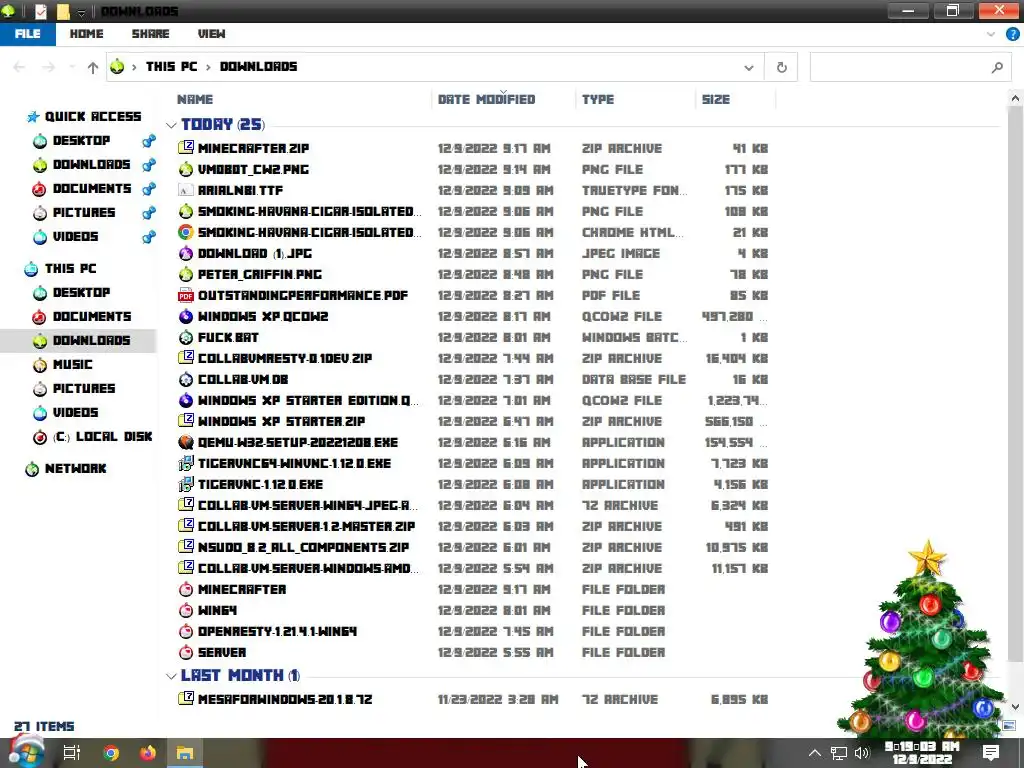Show hidden system tray icons
Screen dimensions: 1024x768
(814, 752)
